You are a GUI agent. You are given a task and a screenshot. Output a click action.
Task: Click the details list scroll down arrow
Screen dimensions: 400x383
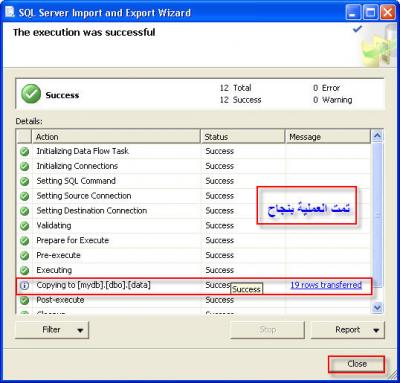377,307
